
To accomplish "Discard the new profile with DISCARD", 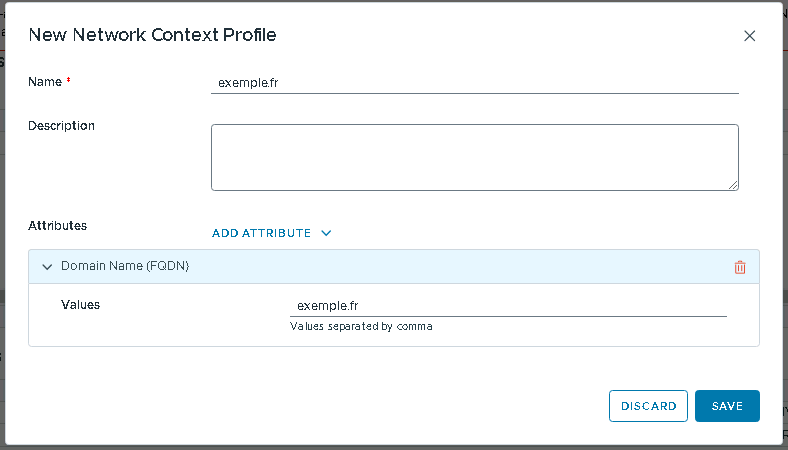I will pyautogui.click(x=648, y=406).
